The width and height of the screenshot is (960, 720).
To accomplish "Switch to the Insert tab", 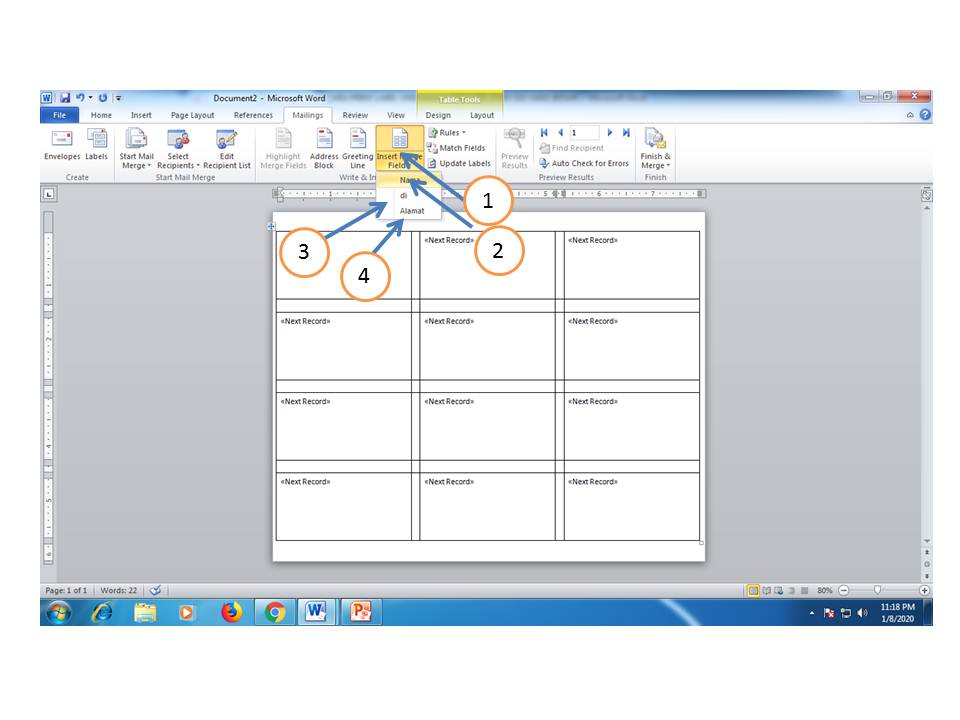I will pyautogui.click(x=141, y=115).
